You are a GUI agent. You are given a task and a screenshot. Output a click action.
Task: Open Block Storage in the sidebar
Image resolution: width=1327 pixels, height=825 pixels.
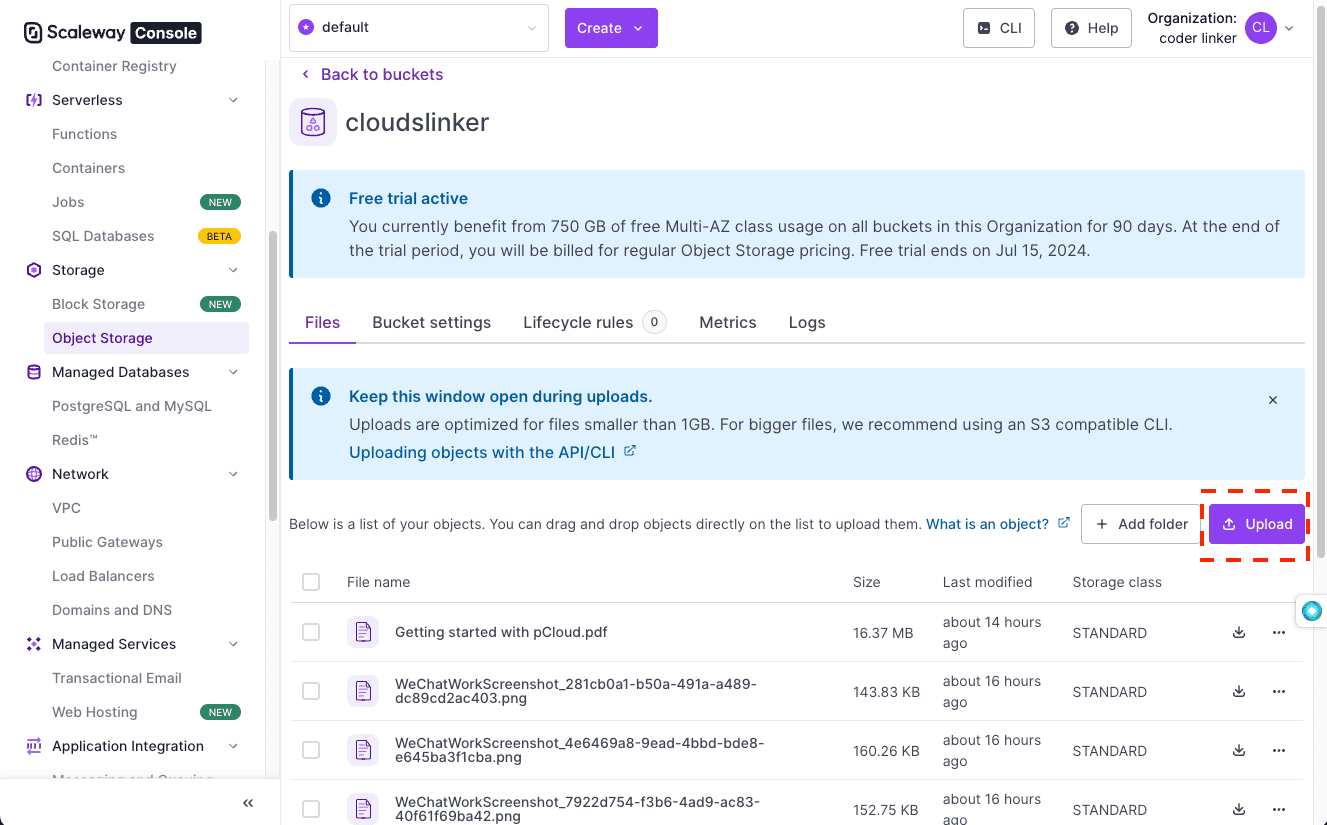tap(98, 304)
